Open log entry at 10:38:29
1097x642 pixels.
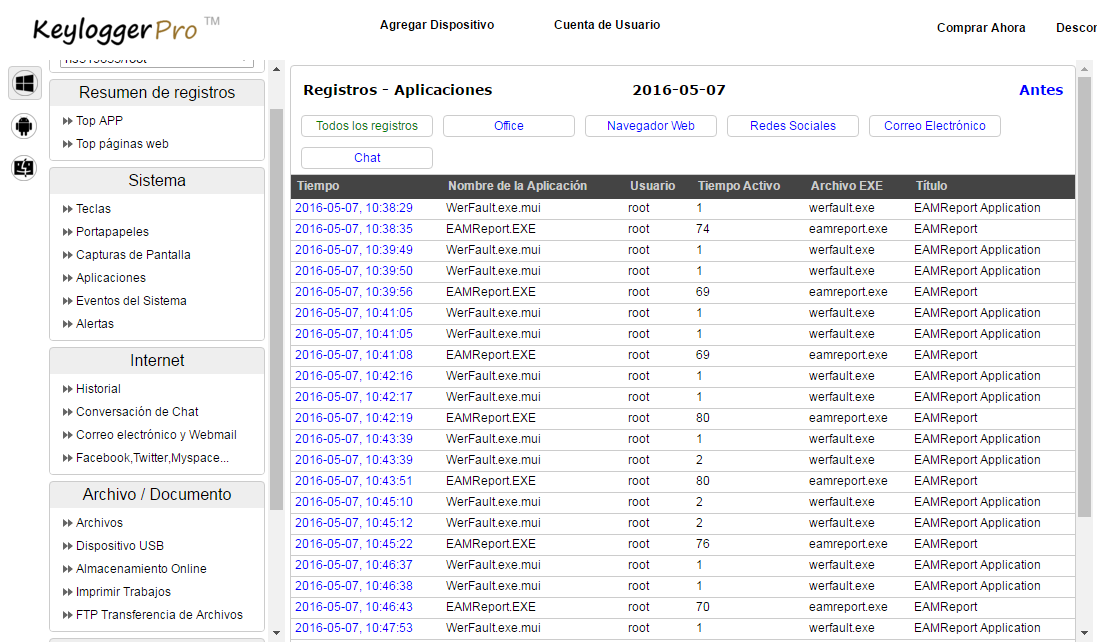pos(354,208)
